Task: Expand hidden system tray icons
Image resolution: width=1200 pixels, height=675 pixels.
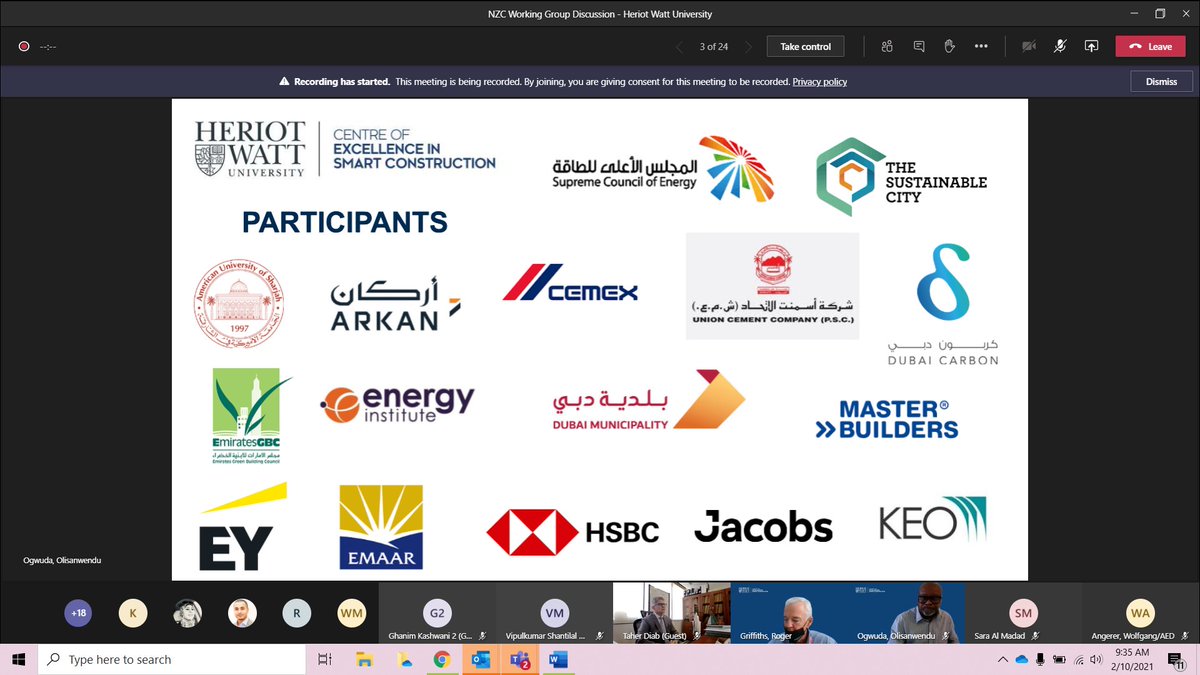Action: point(1003,659)
